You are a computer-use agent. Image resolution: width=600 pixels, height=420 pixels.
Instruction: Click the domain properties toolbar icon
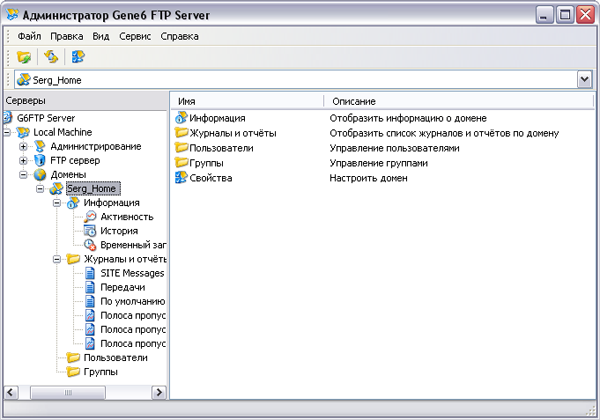point(78,57)
